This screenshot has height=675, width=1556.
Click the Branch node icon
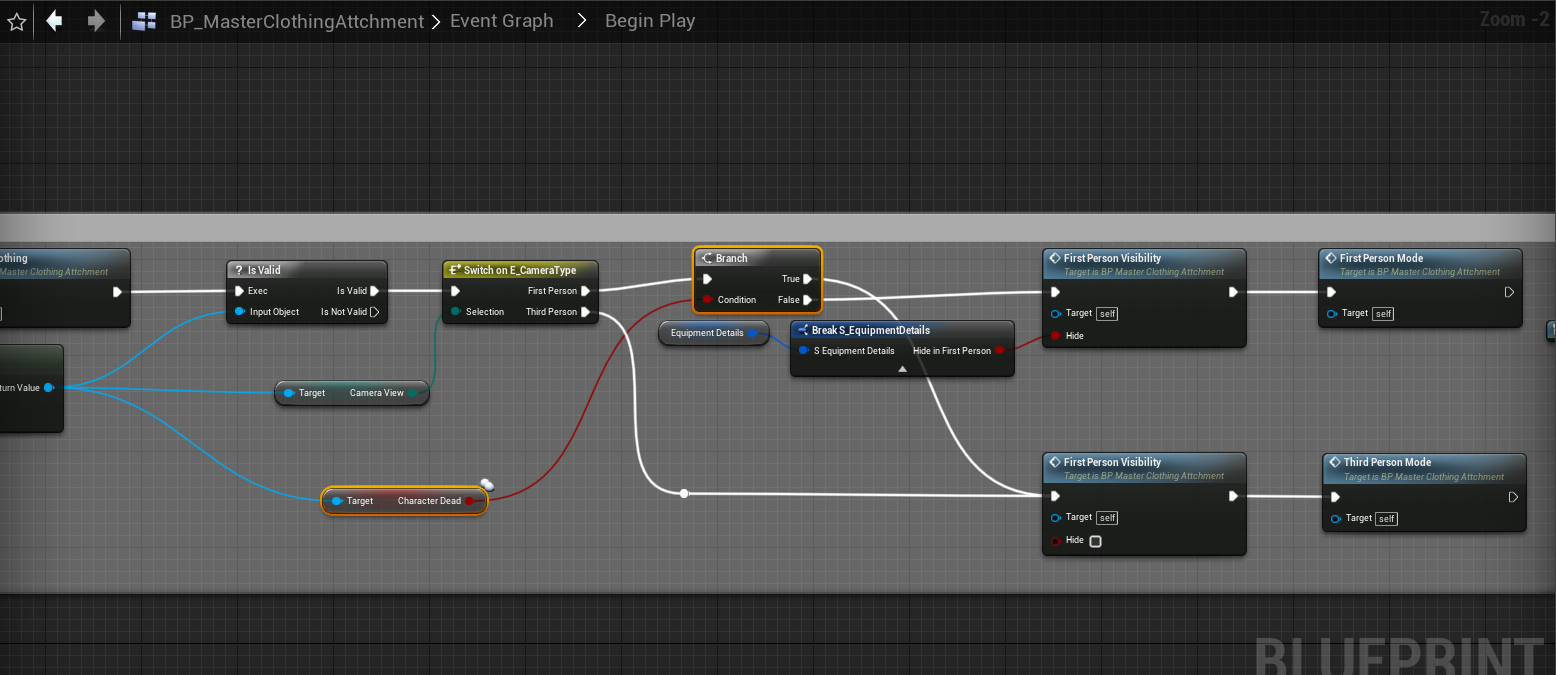pos(706,258)
